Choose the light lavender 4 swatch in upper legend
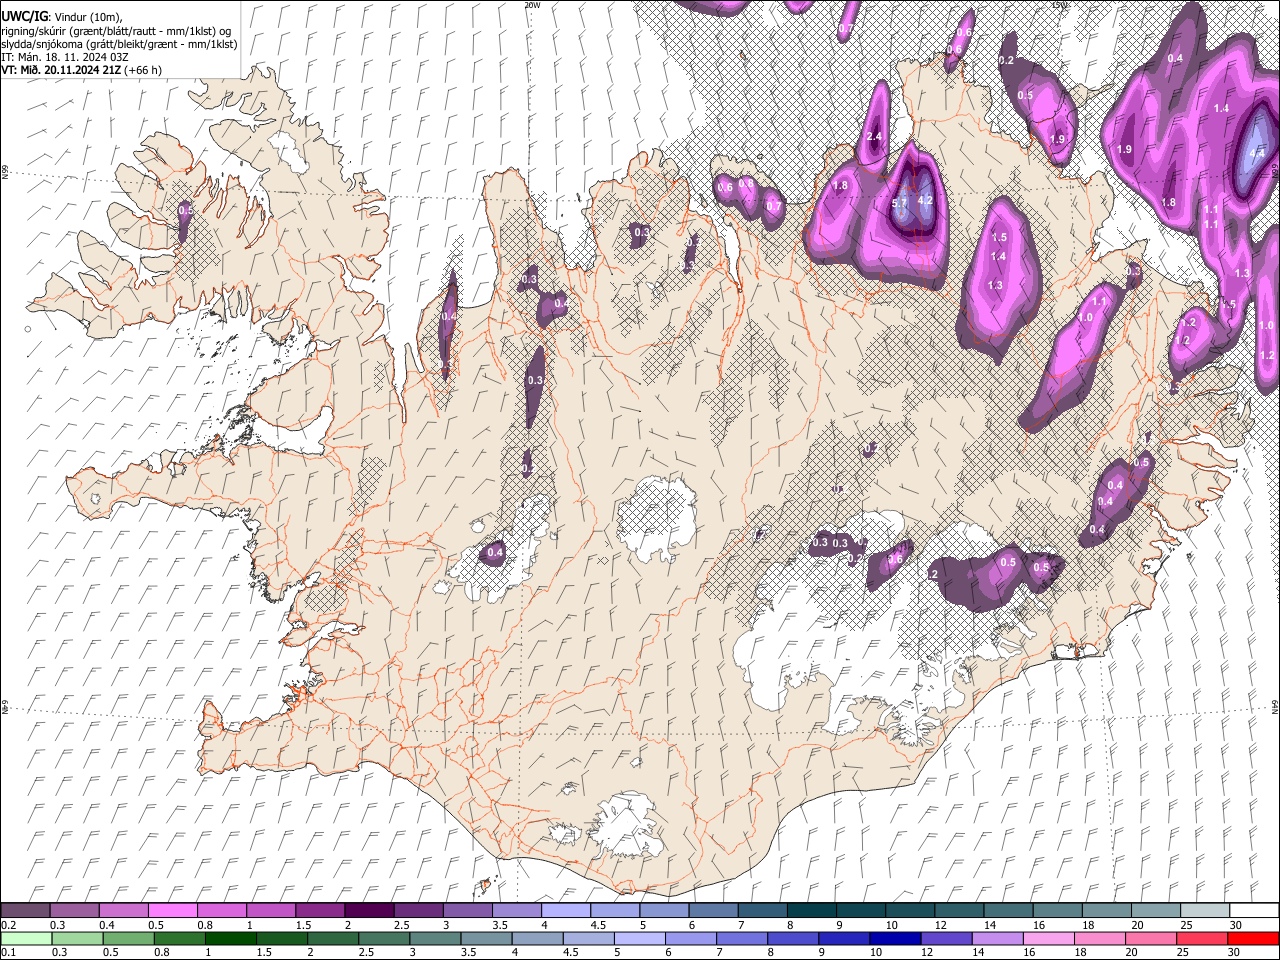 (566, 911)
